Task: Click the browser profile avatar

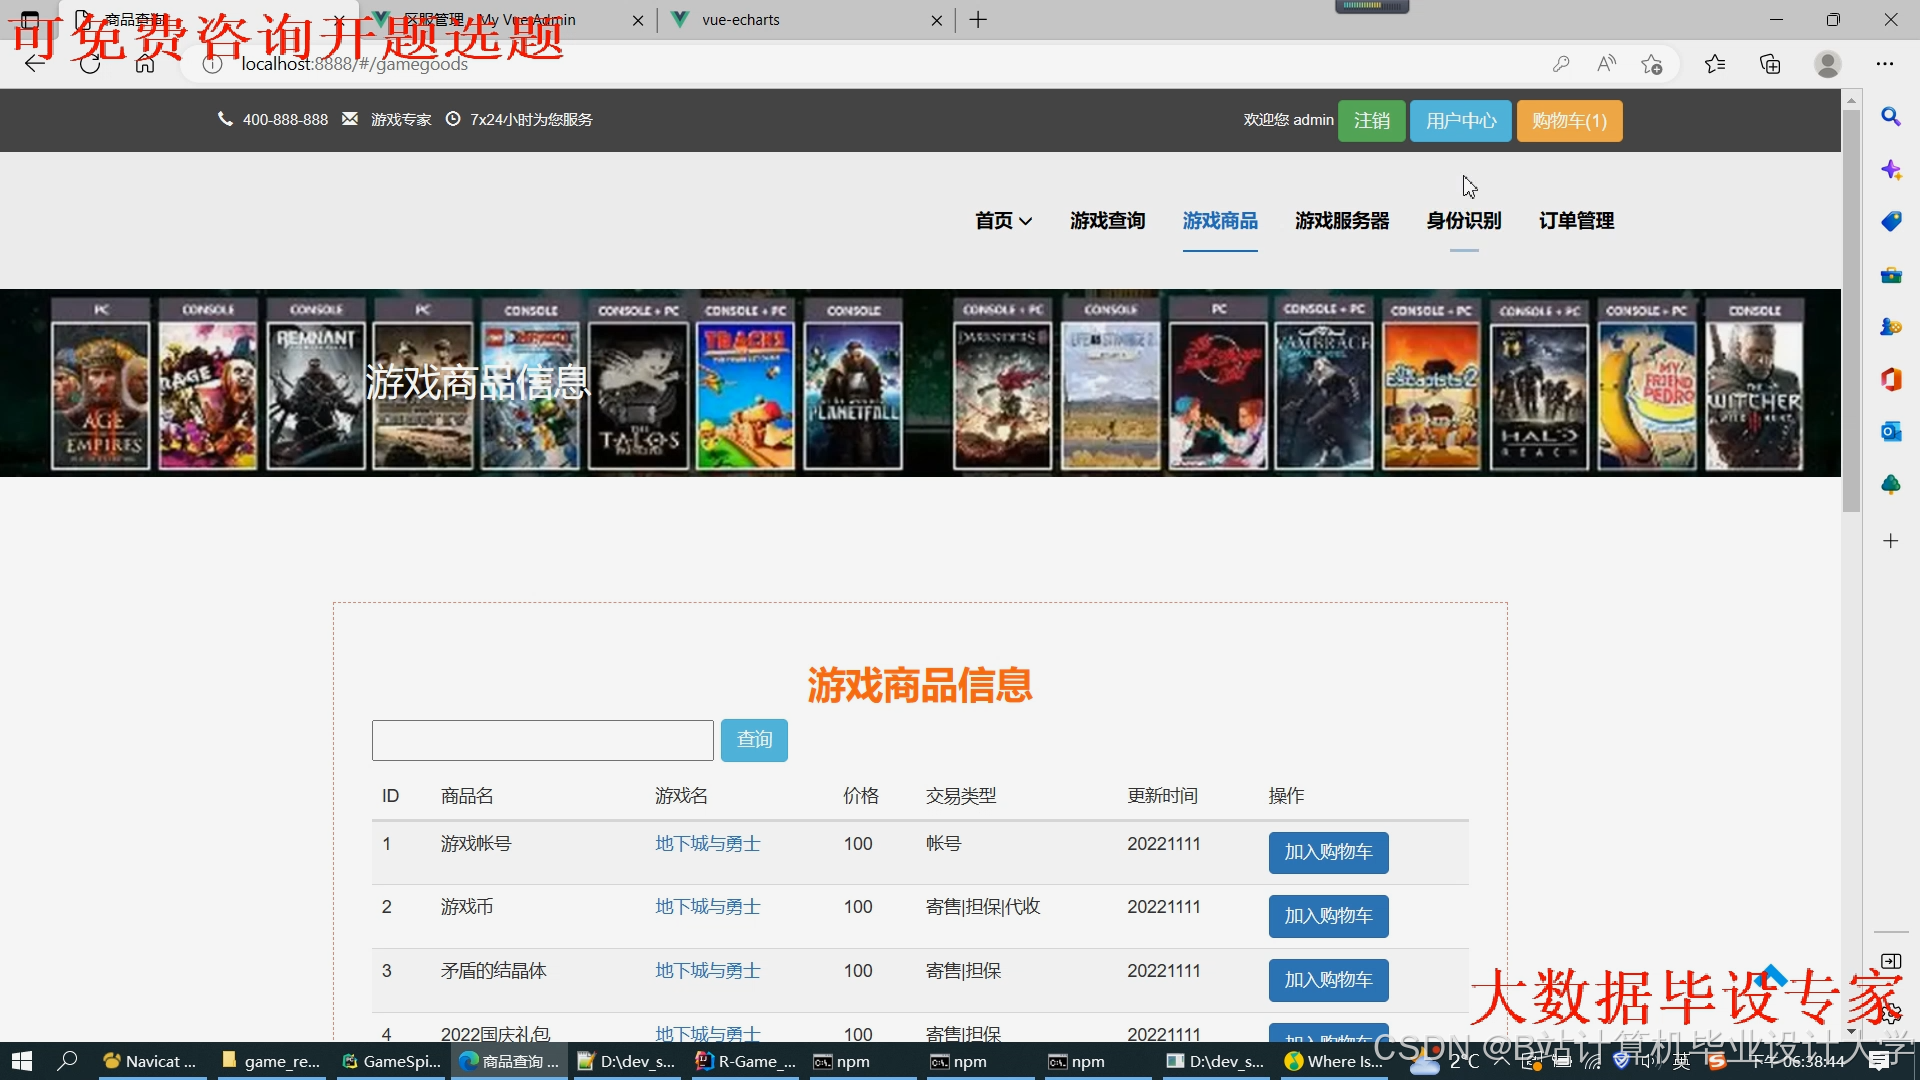Action: pyautogui.click(x=1827, y=64)
